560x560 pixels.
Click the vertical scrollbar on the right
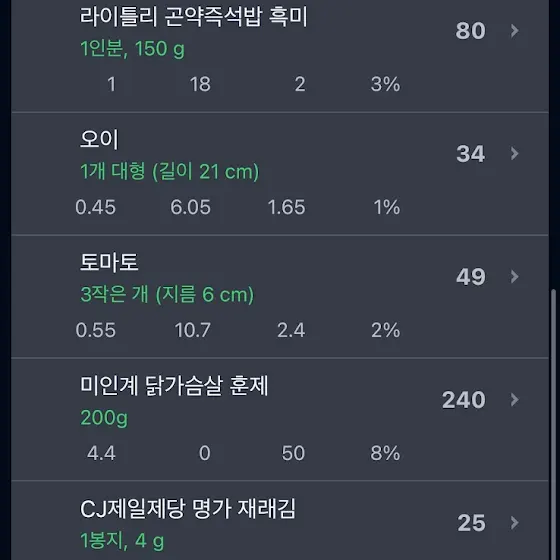[554, 424]
